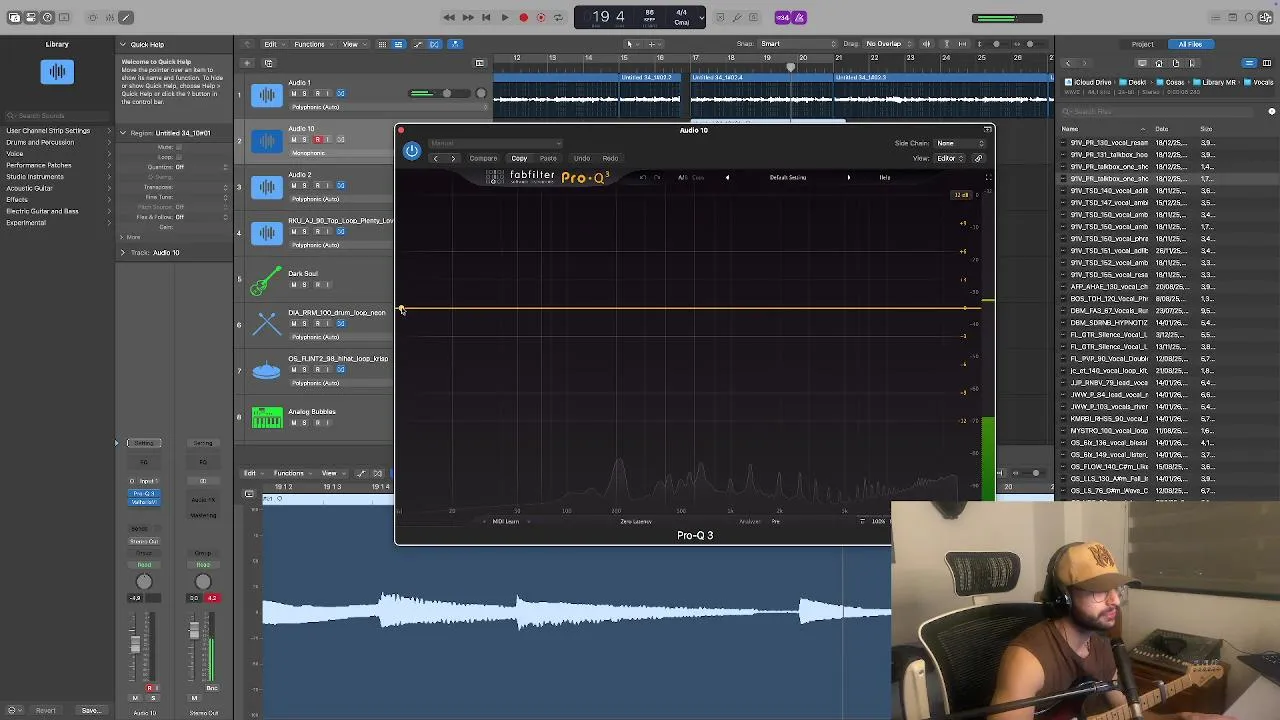This screenshot has width=1280, height=720.
Task: Open the Snap Smart dropdown
Action: click(x=797, y=44)
